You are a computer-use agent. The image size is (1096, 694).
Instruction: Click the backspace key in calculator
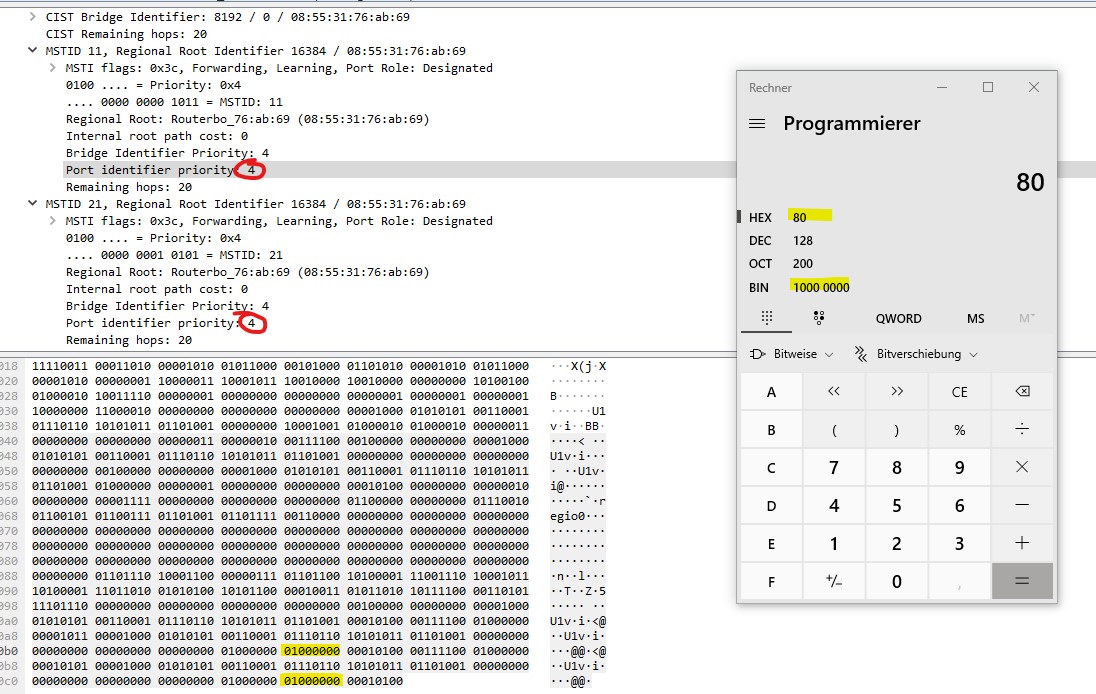pos(1022,391)
